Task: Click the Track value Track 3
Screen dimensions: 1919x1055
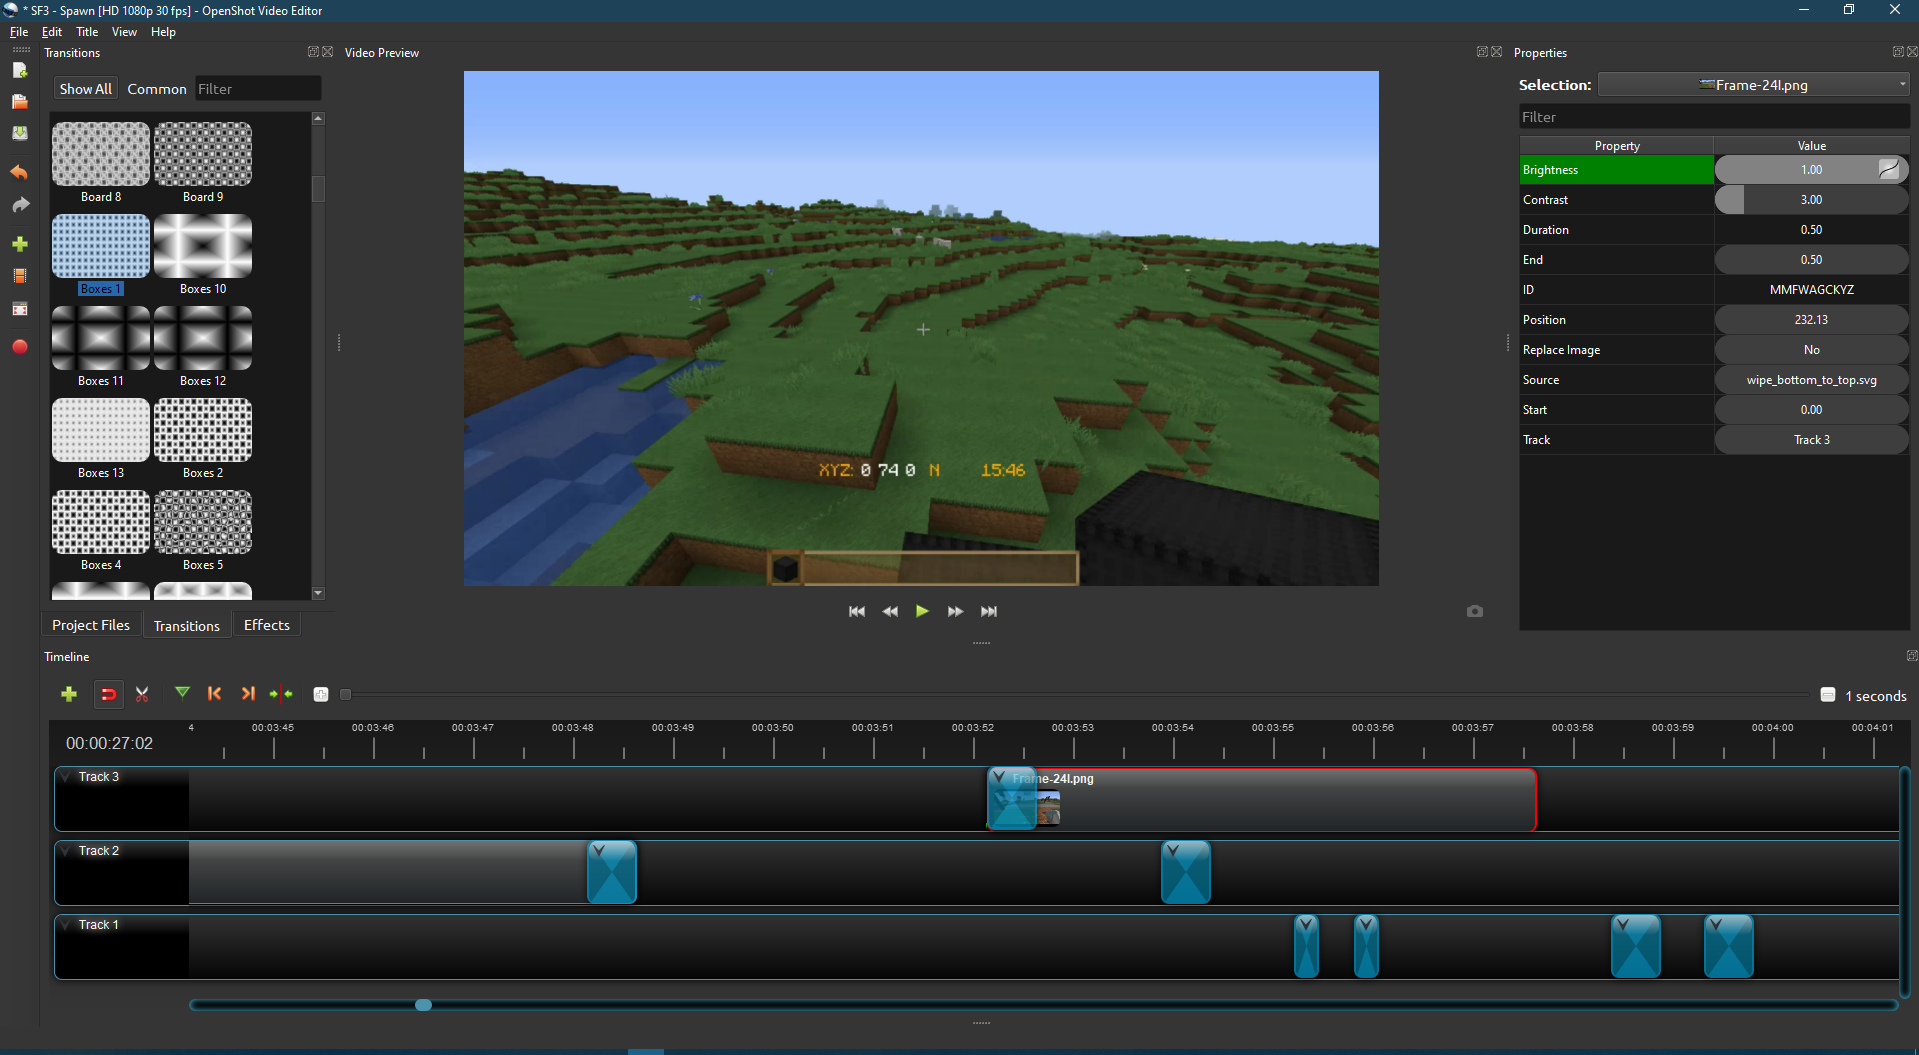Action: pos(1811,440)
